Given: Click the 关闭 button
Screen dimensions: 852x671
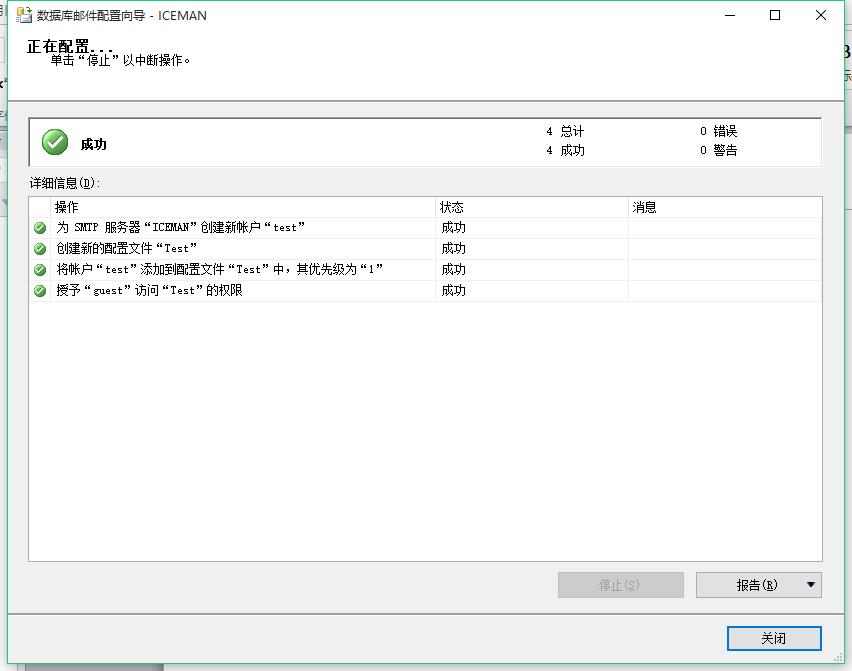Looking at the screenshot, I should point(774,638).
